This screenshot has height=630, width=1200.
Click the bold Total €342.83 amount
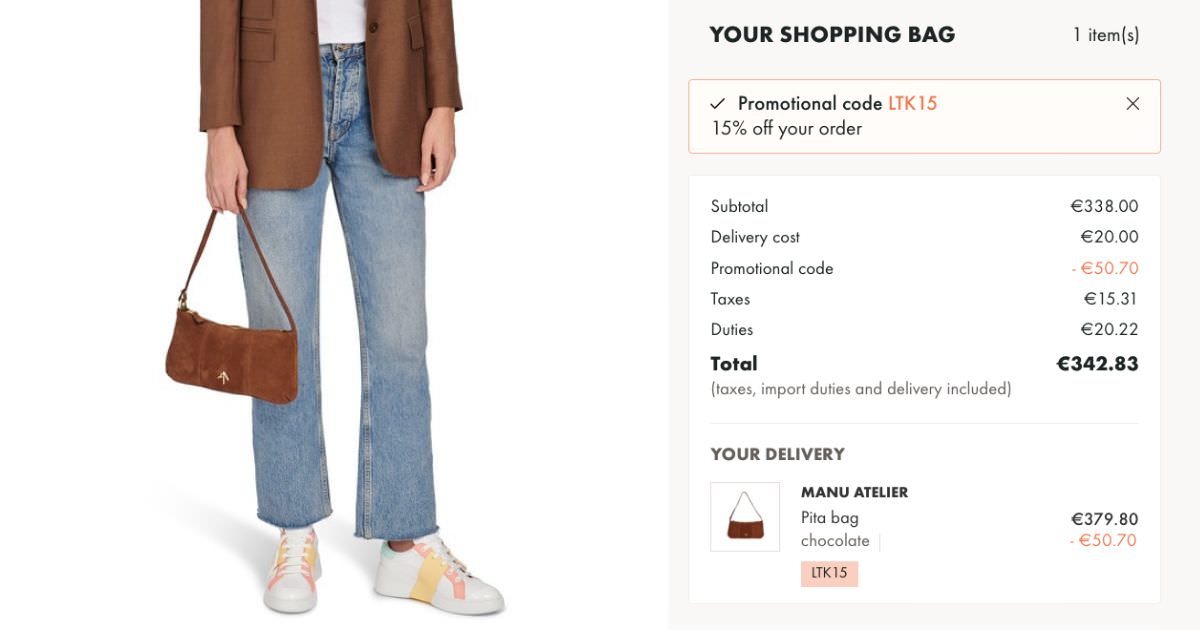point(1097,364)
